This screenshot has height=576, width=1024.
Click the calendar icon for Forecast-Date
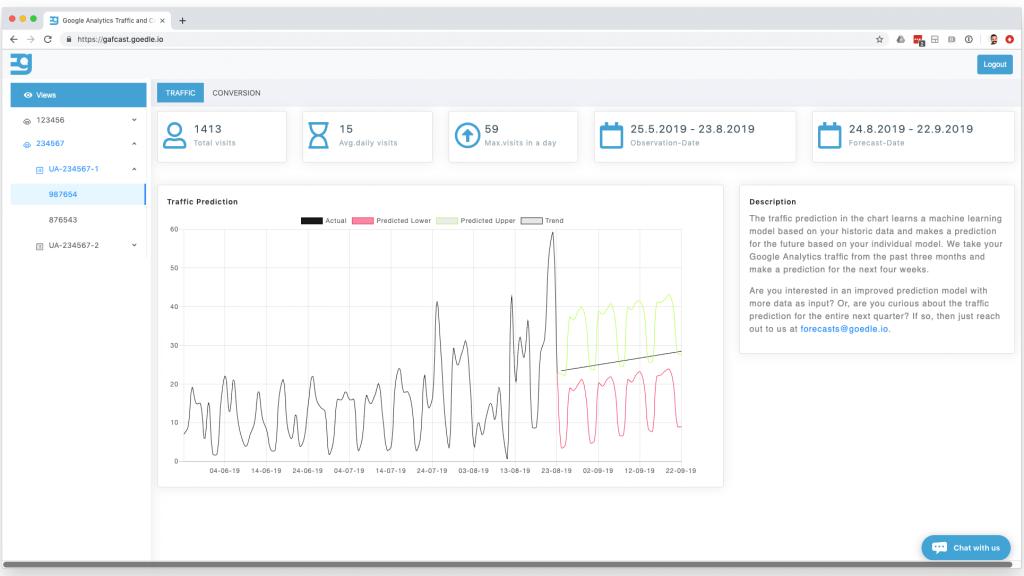point(829,135)
